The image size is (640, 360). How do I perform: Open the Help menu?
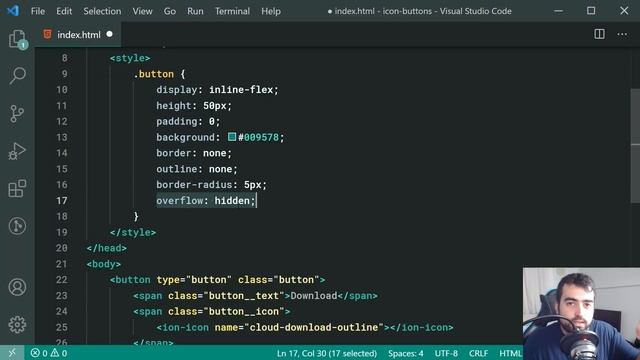click(x=271, y=11)
